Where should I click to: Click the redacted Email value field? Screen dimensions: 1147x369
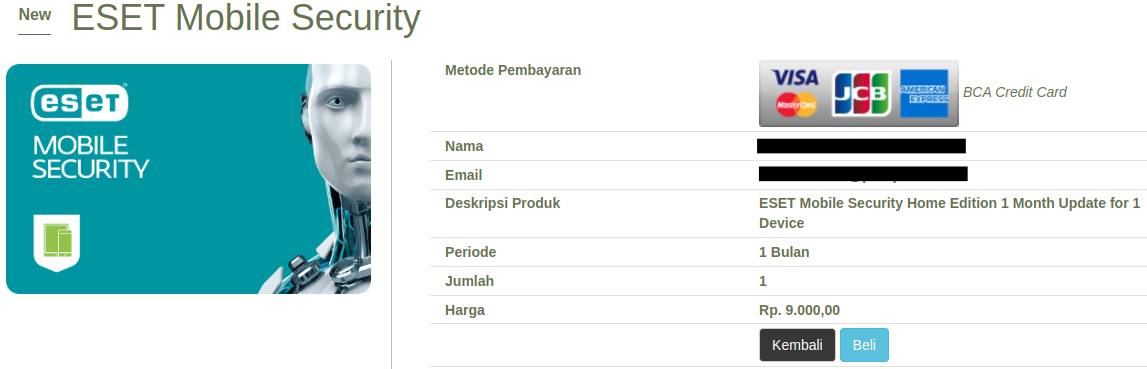[863, 174]
